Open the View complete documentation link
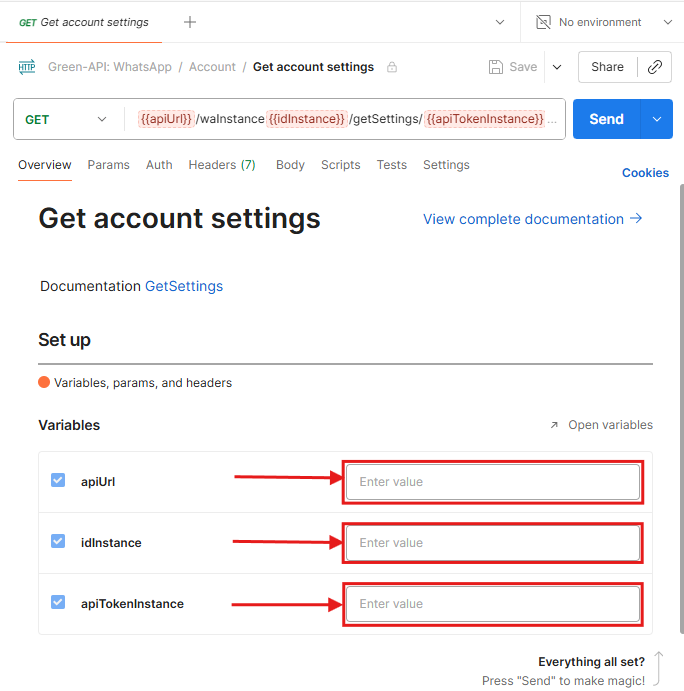684x691 pixels. point(532,219)
